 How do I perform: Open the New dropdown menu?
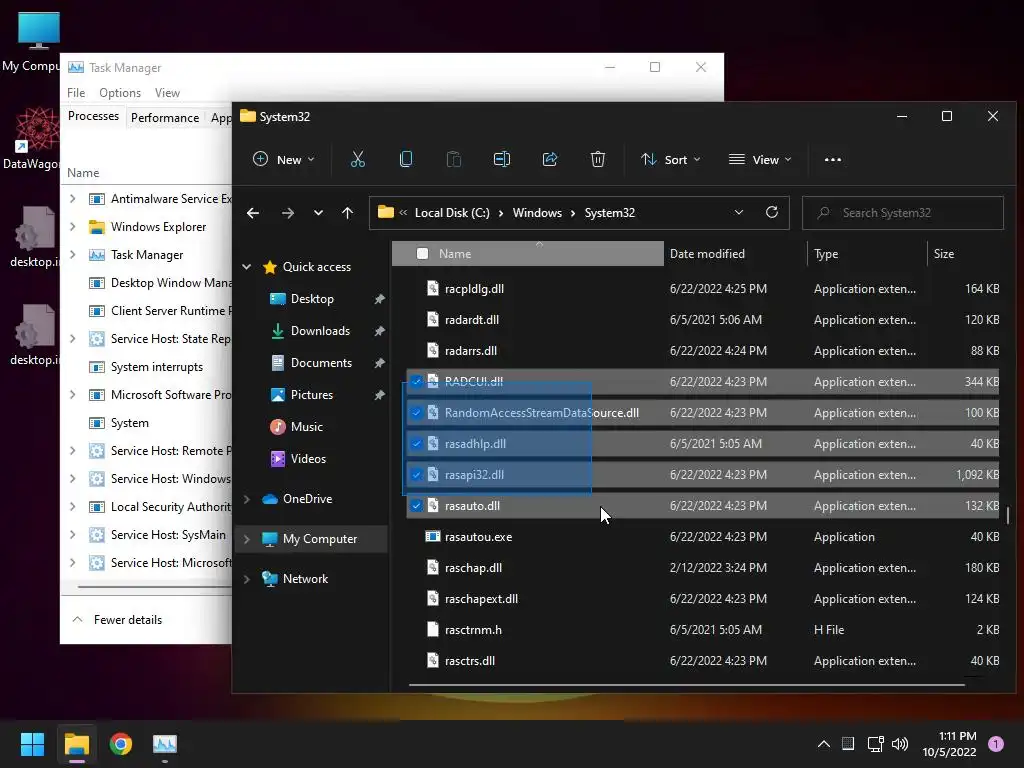point(284,159)
